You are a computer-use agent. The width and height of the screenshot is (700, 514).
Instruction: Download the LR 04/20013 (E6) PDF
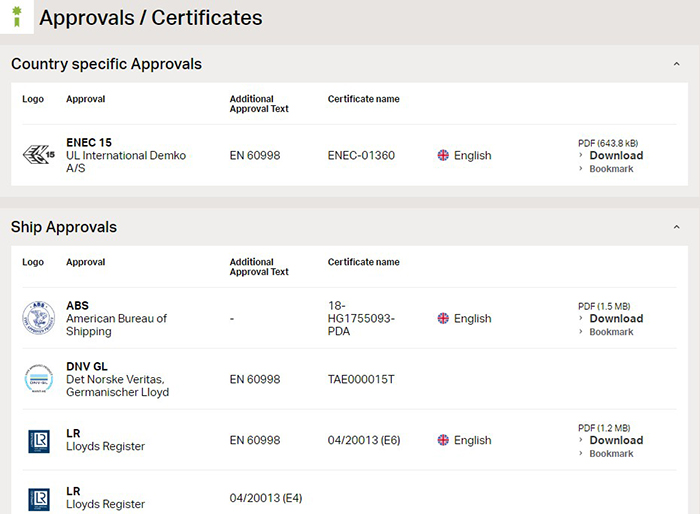pyautogui.click(x=616, y=440)
